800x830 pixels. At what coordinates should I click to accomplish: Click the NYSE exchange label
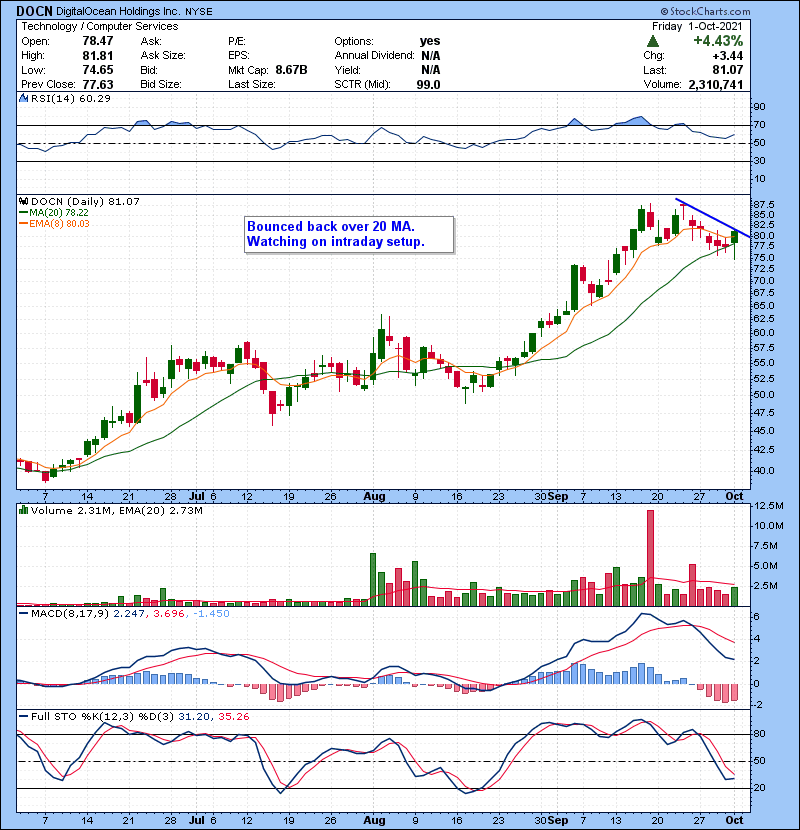(x=199, y=11)
